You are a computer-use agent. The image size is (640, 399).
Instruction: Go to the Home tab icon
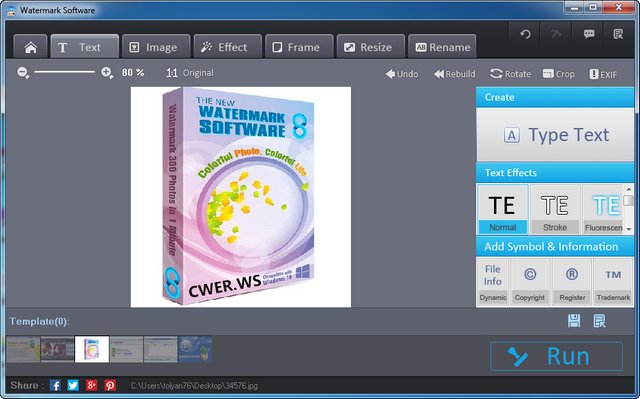[31, 47]
